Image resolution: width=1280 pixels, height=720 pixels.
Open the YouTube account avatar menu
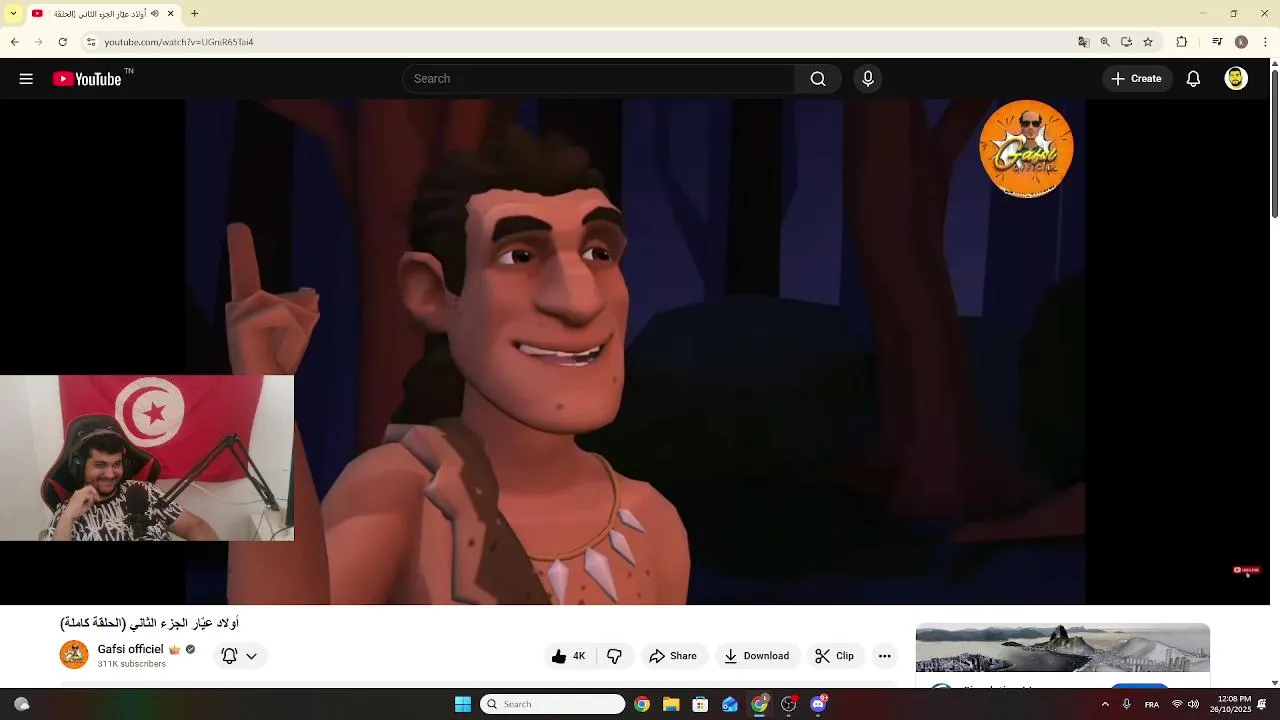(x=1236, y=79)
